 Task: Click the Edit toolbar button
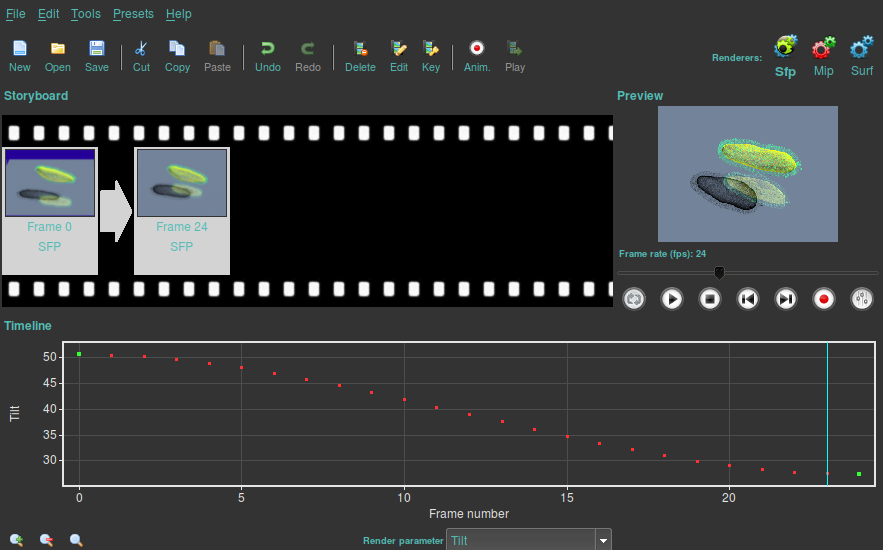pyautogui.click(x=399, y=55)
